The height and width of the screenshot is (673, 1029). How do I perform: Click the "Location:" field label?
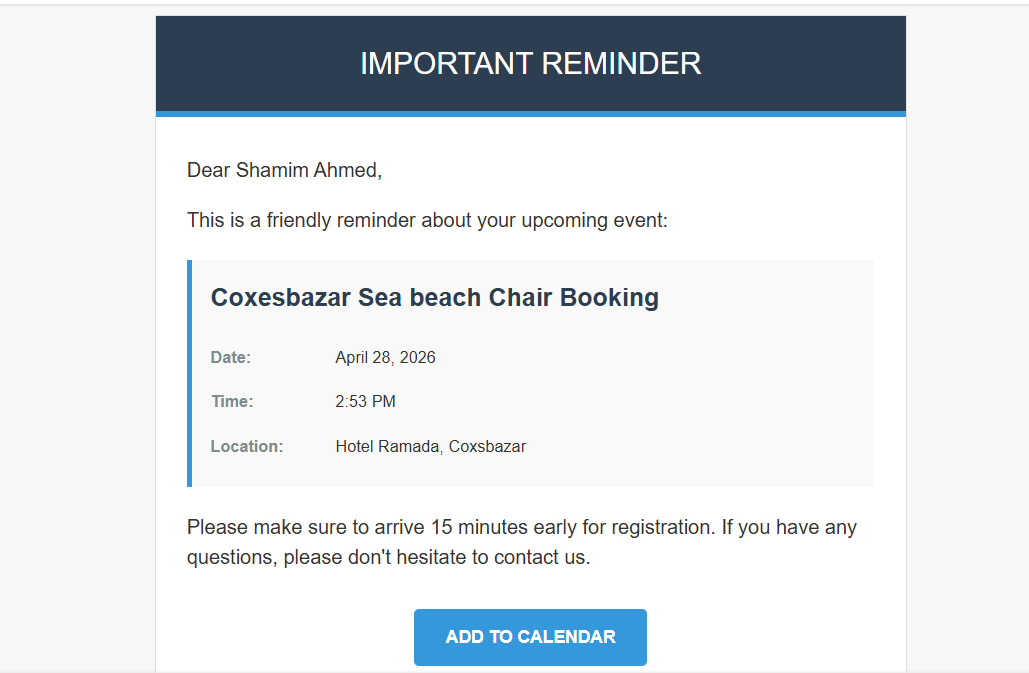(x=247, y=447)
